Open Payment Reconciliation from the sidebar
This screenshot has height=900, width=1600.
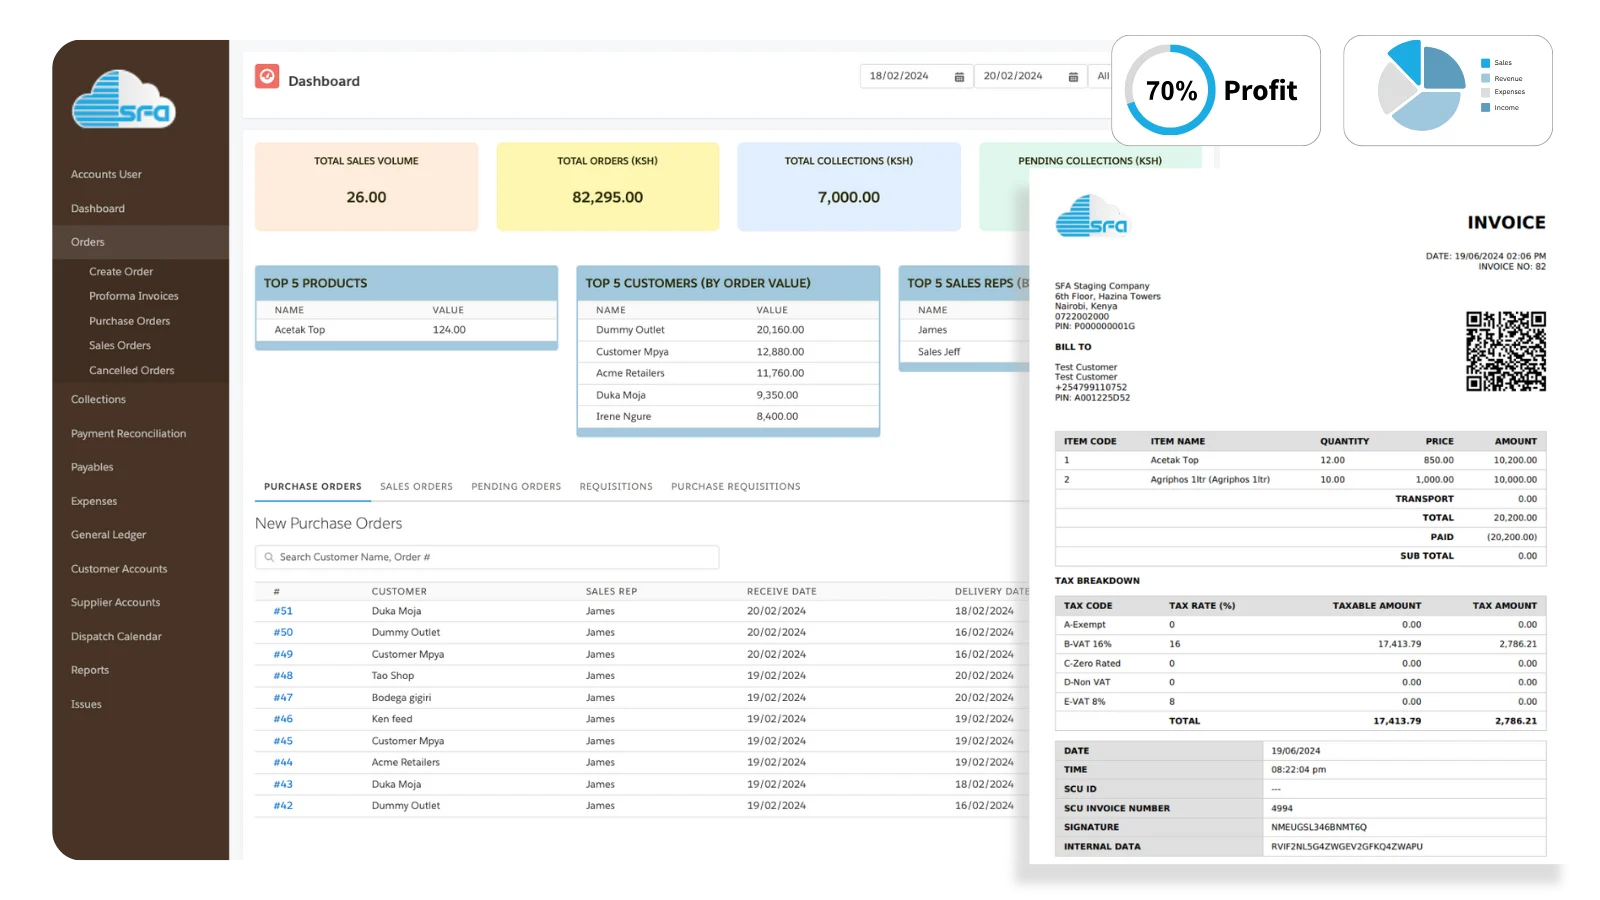128,433
